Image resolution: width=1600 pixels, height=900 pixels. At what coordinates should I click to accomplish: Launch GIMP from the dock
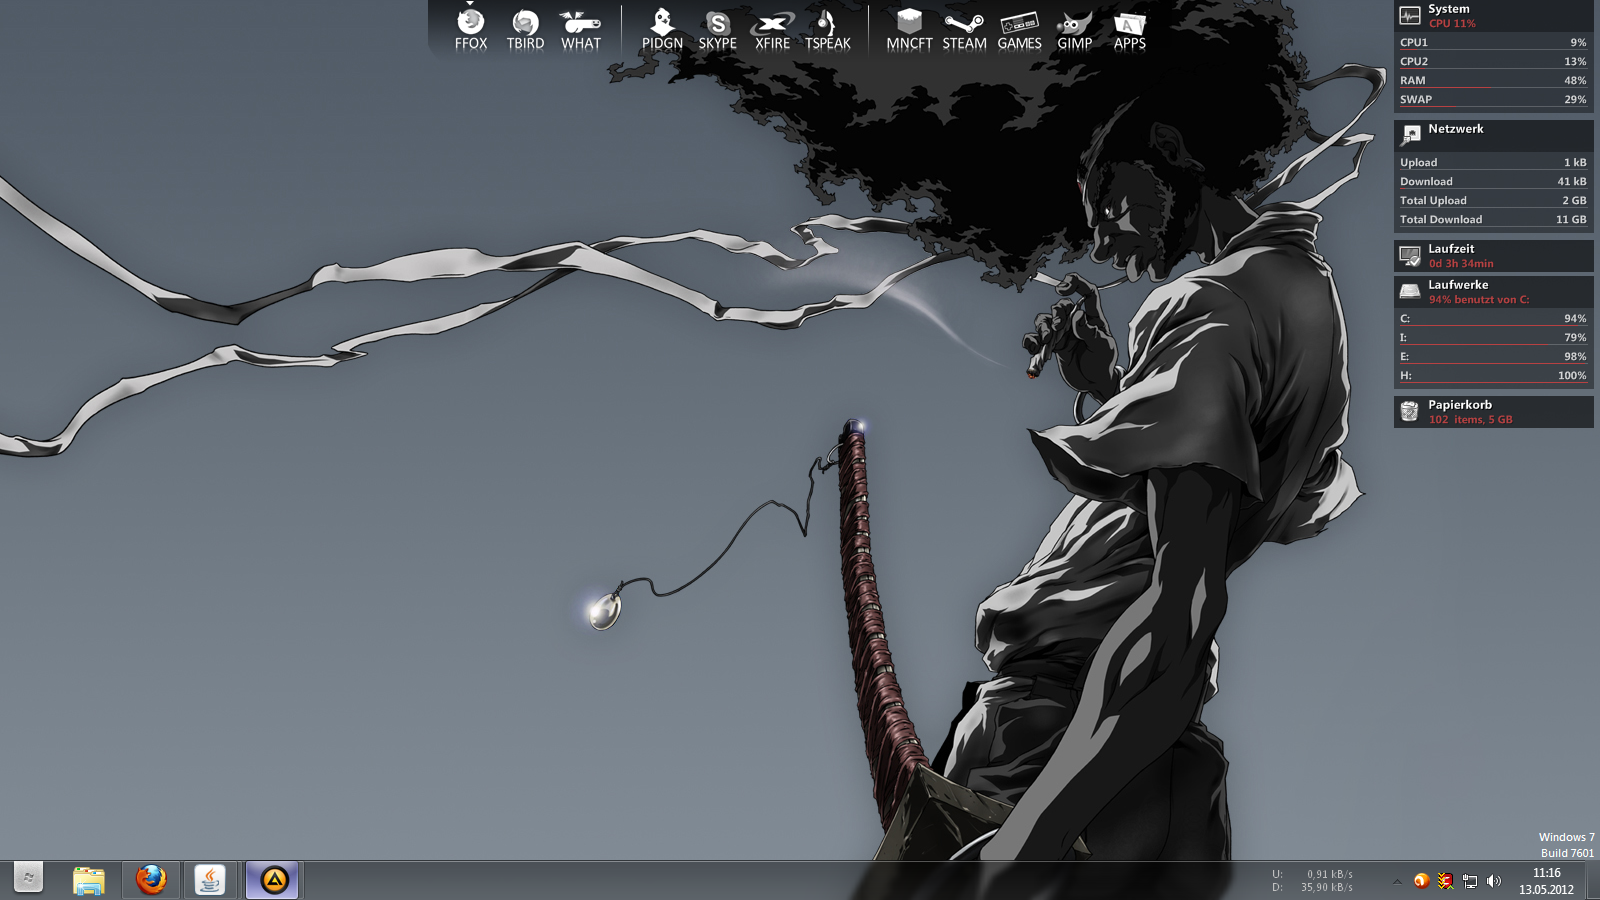tap(1074, 29)
